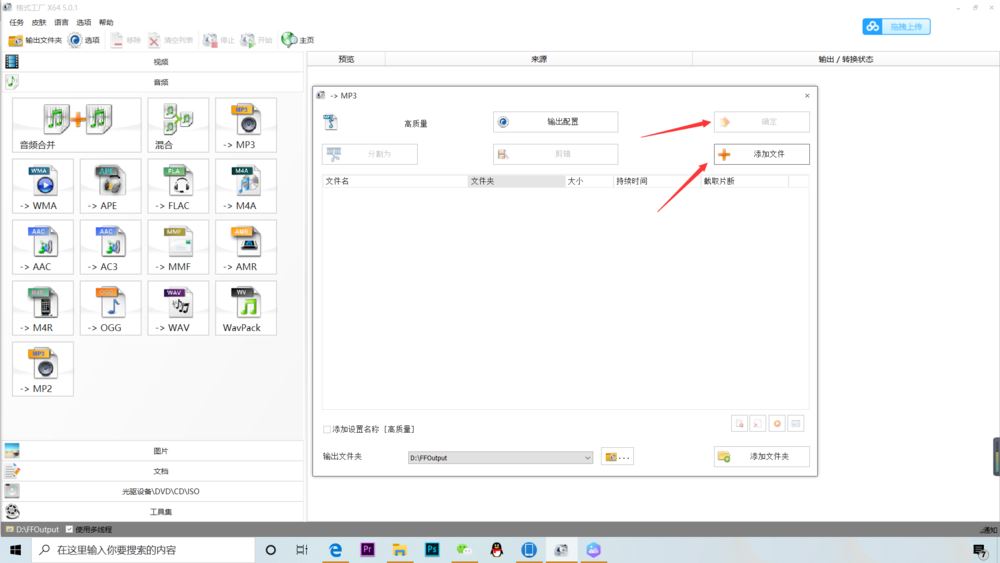Viewport: 1000px width, 563px height.
Task: Click the 开始 start toolbar button
Action: pyautogui.click(x=256, y=40)
